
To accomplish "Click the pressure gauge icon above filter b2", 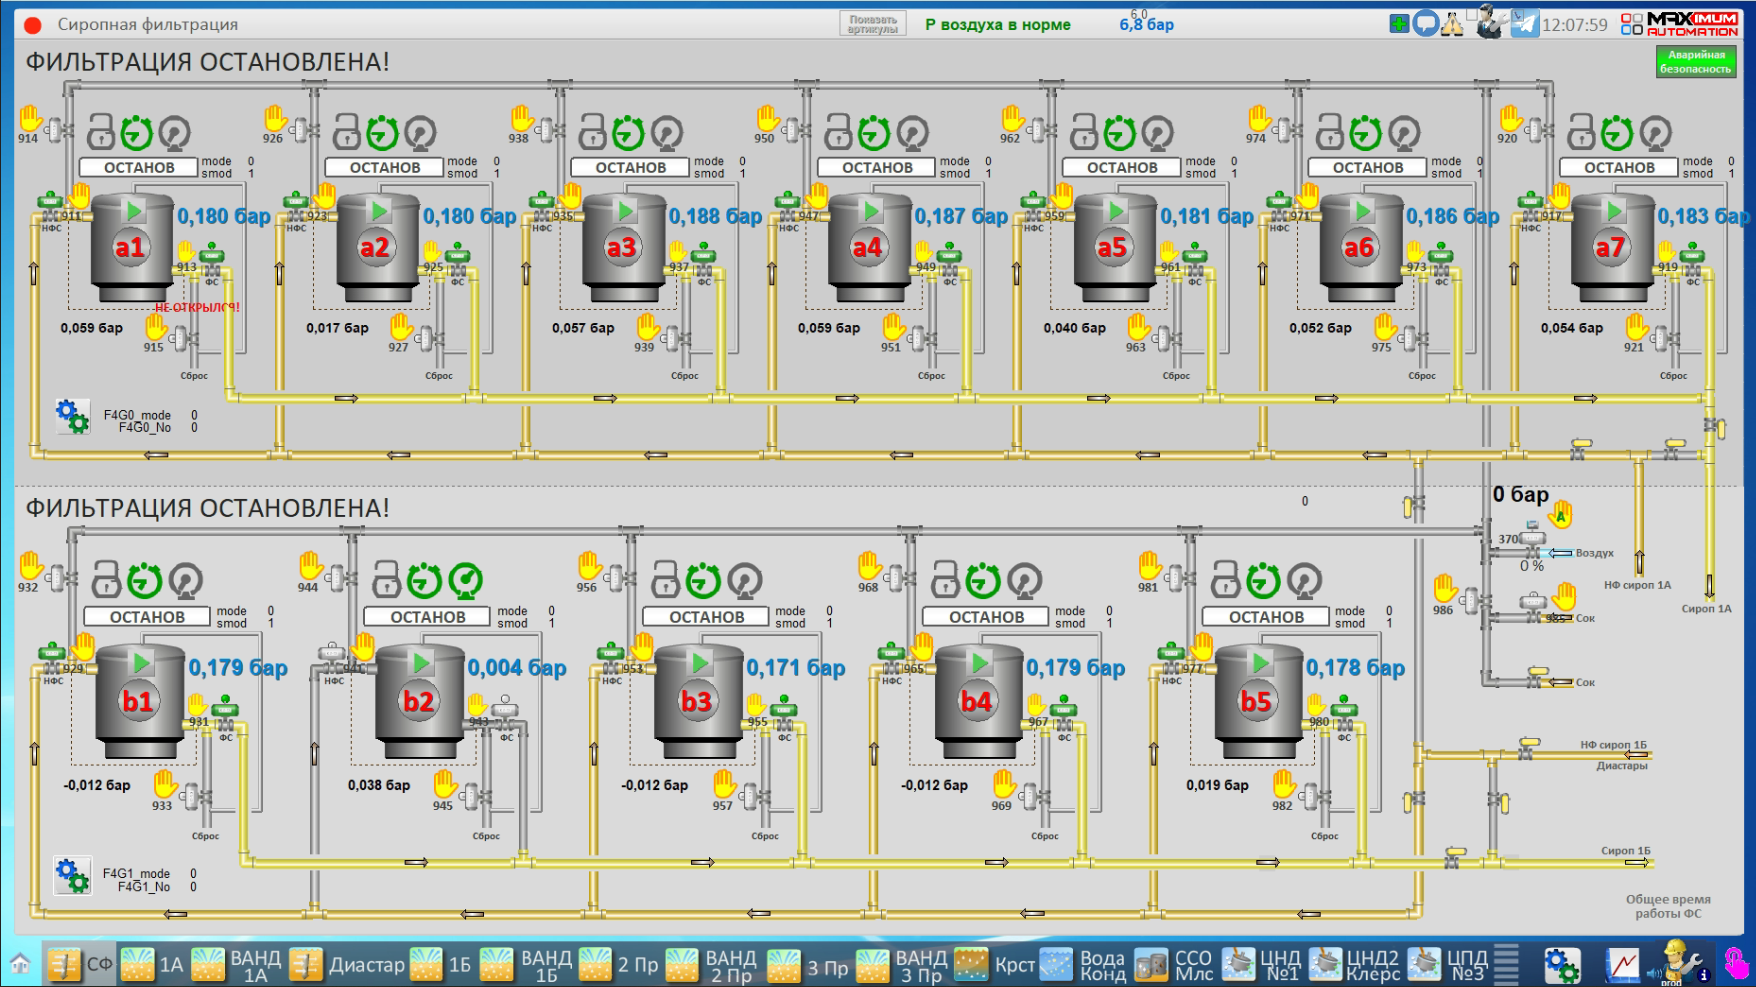I will coord(465,579).
